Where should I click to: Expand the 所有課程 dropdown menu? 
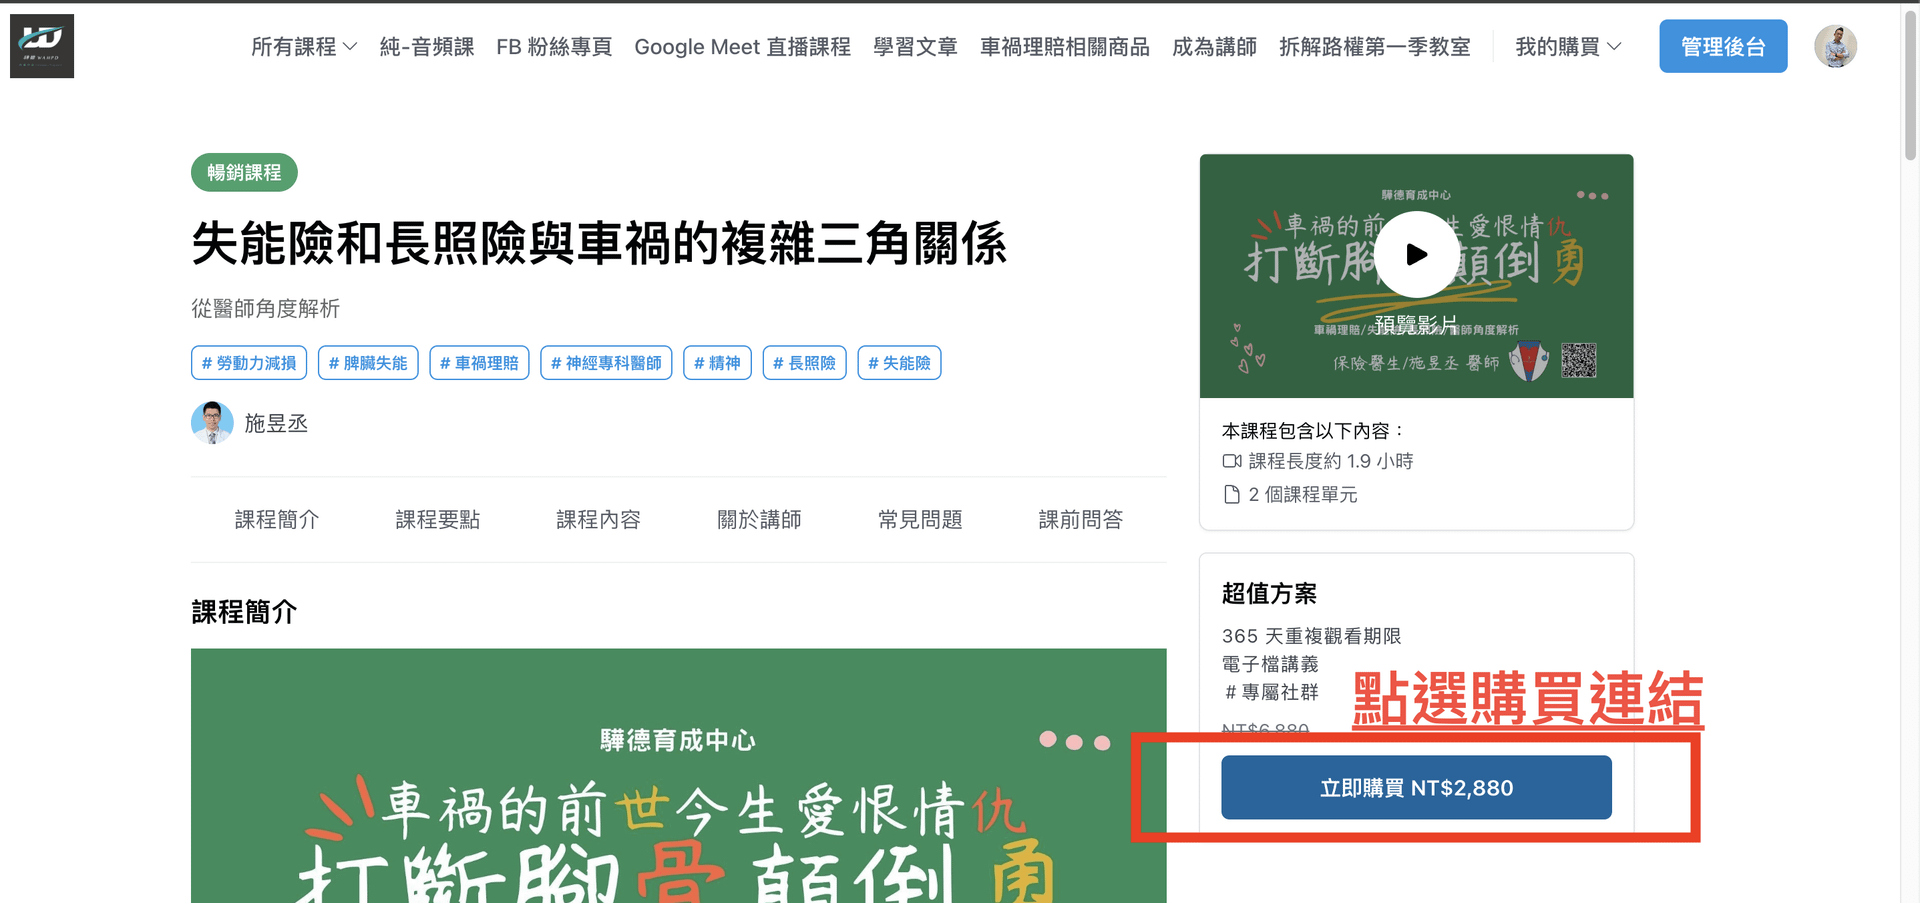click(303, 47)
